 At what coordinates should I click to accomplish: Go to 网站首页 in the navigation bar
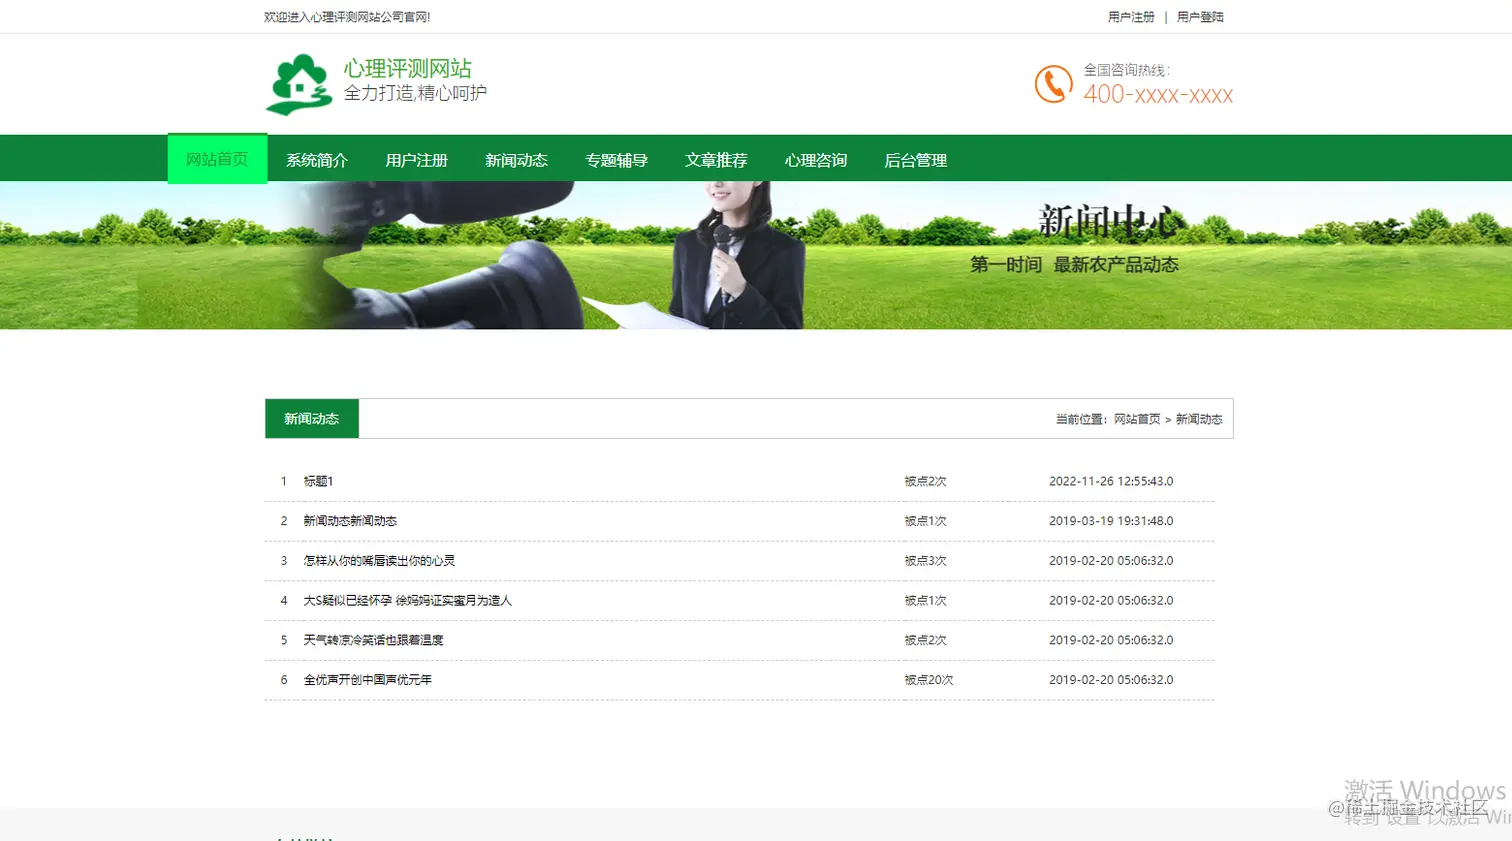click(x=217, y=159)
